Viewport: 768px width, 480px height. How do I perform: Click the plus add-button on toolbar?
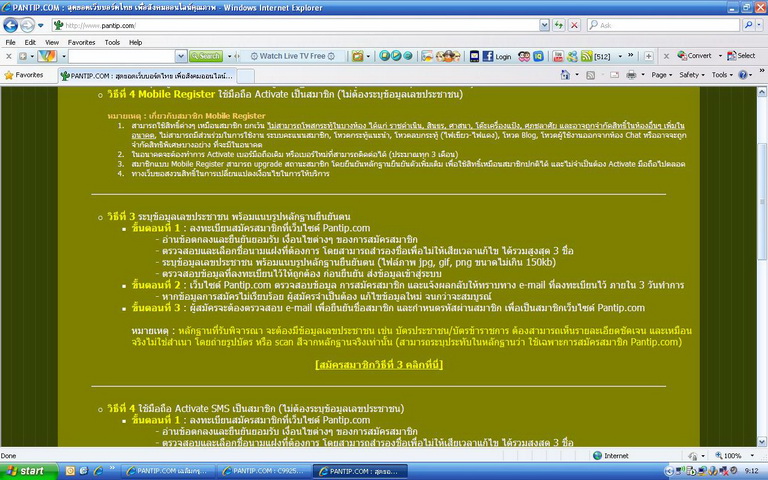coord(648,56)
